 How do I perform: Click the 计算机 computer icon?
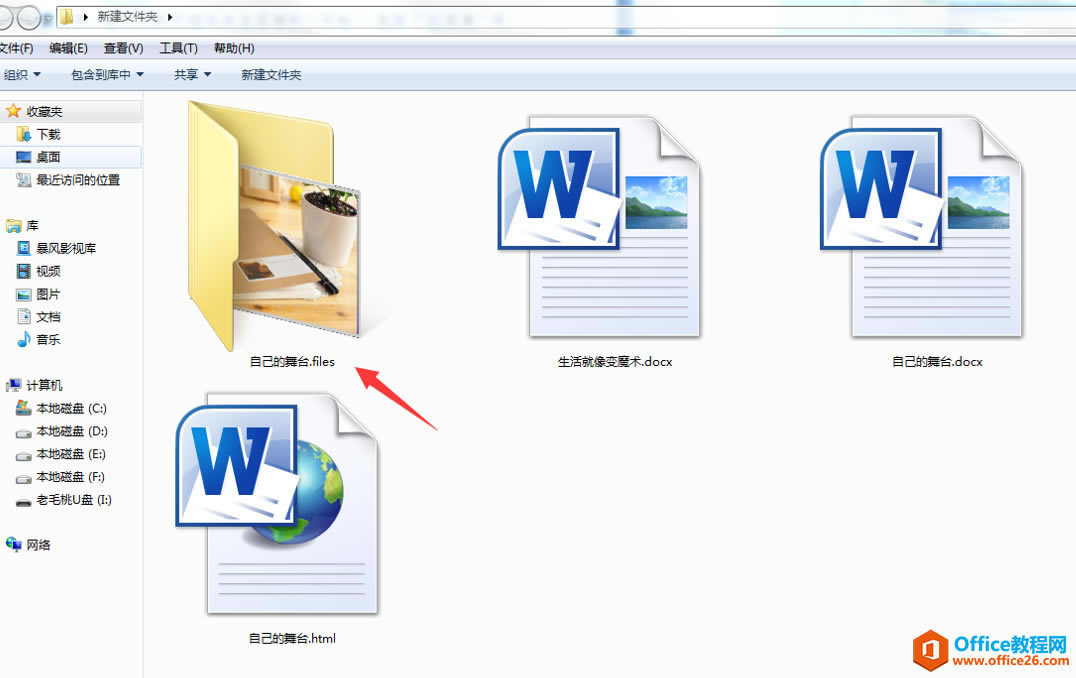tap(13, 386)
